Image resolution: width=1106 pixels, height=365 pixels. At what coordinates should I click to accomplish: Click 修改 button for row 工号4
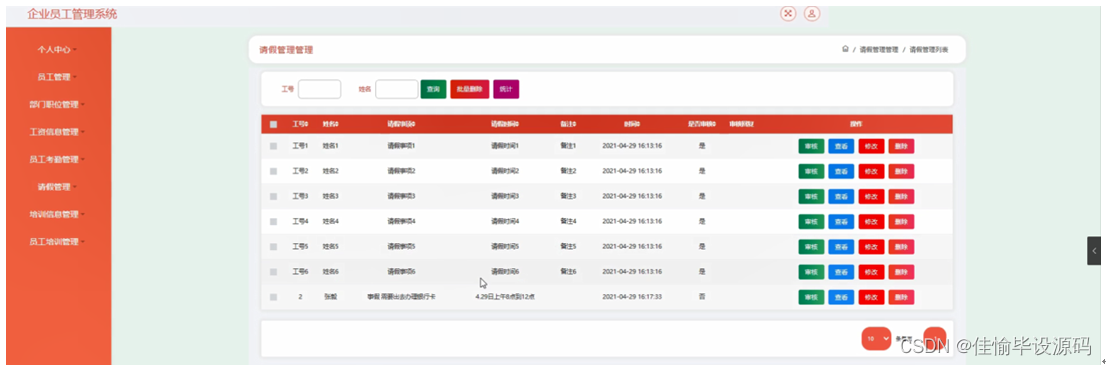coord(871,222)
